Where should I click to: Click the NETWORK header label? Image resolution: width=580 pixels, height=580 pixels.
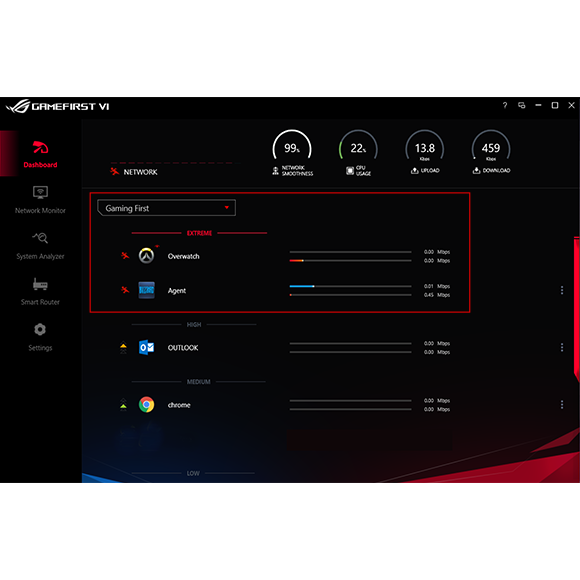[x=140, y=172]
